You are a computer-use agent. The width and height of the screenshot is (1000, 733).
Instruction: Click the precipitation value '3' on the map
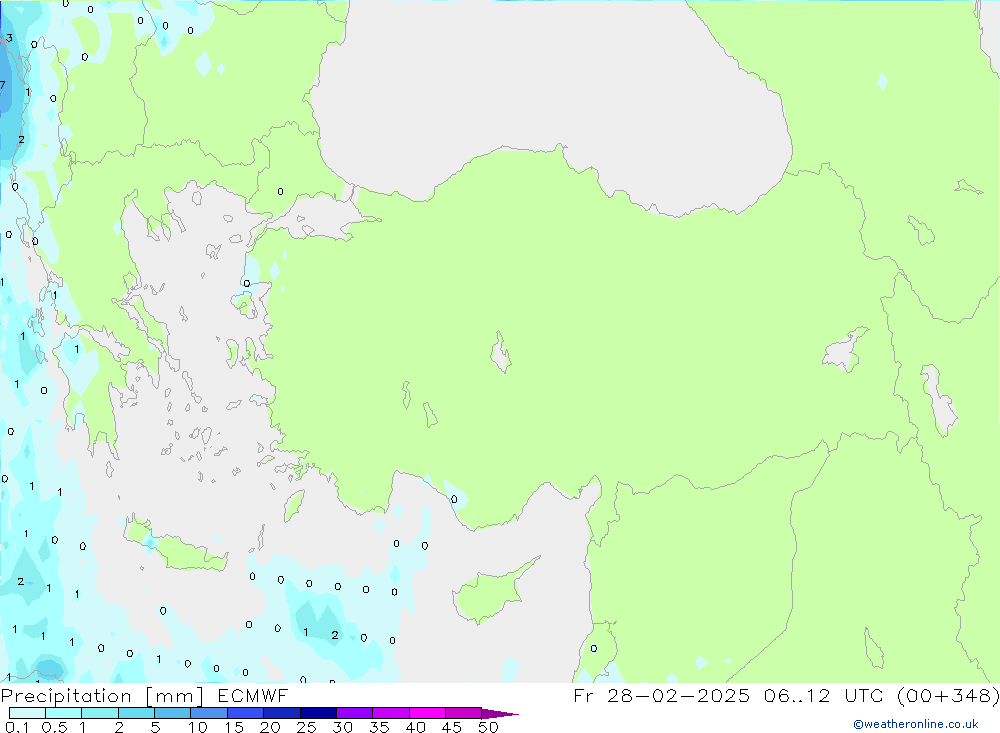[9, 38]
